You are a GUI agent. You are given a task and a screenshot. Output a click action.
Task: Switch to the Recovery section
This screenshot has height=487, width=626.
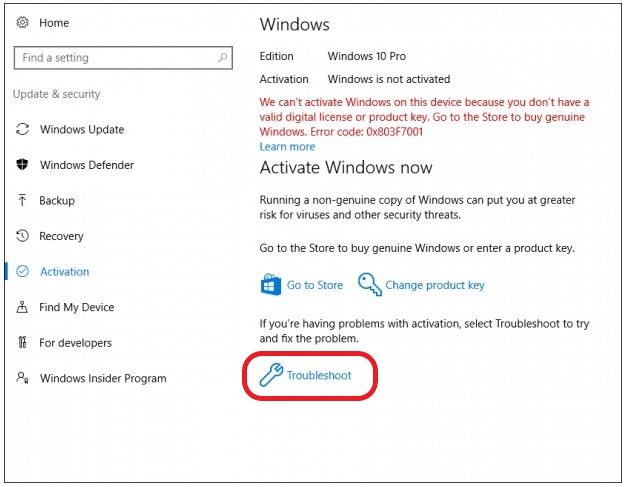pyautogui.click(x=61, y=236)
